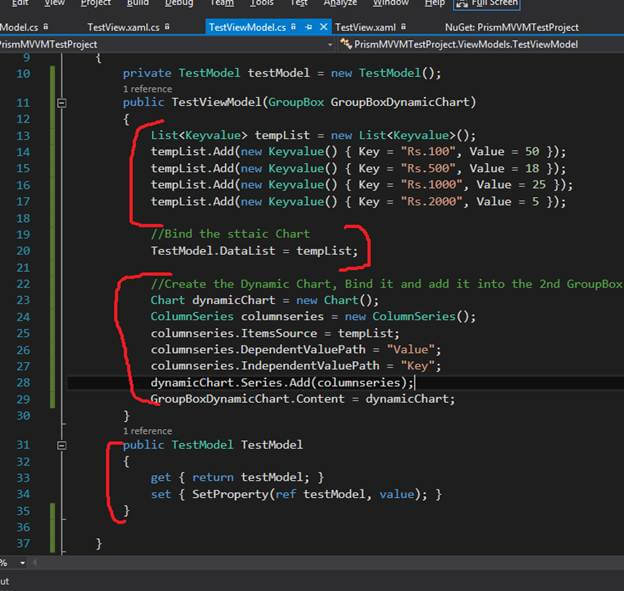Click '1 reference' above TestModel property
Screen dimensions: 624x591
(x=146, y=431)
